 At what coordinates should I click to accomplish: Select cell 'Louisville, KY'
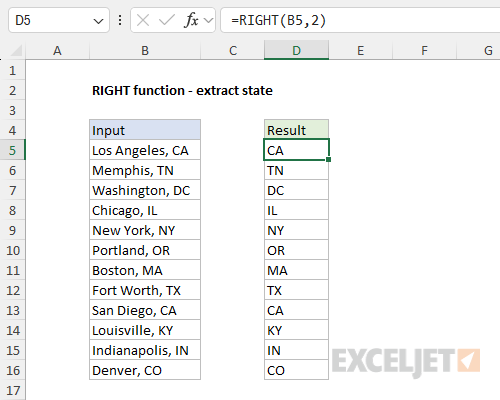(x=145, y=330)
